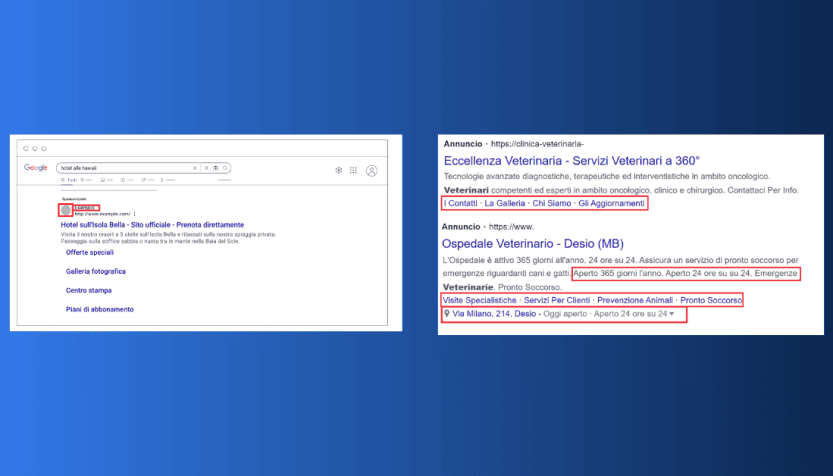Select the 'Tutti' search tab

click(x=68, y=180)
